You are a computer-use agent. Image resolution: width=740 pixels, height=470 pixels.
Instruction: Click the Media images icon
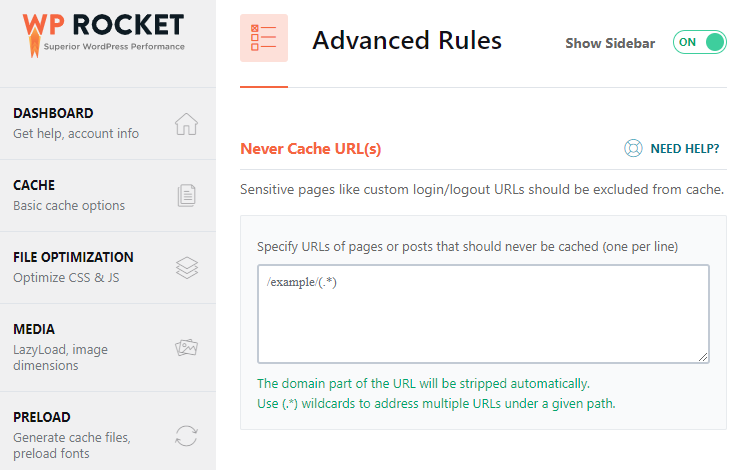pyautogui.click(x=186, y=348)
